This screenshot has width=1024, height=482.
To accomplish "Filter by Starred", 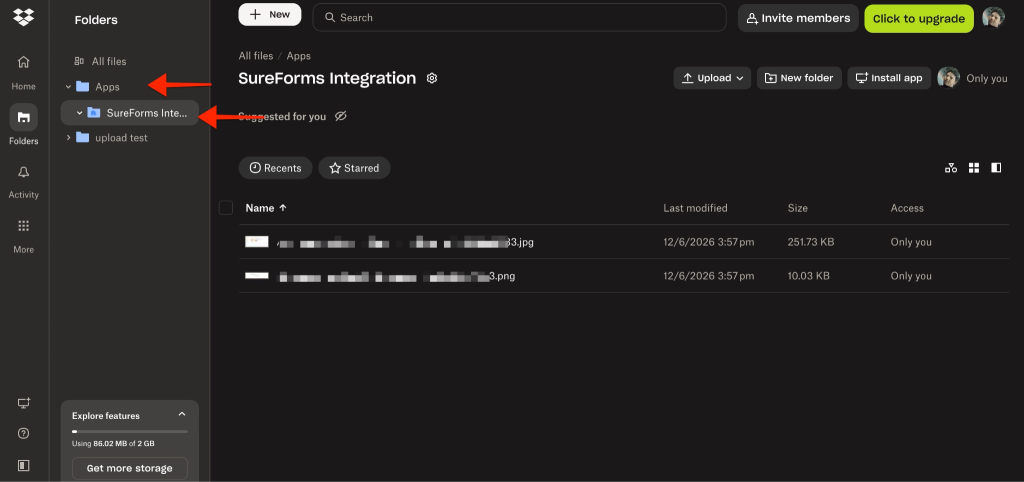I will pos(354,168).
